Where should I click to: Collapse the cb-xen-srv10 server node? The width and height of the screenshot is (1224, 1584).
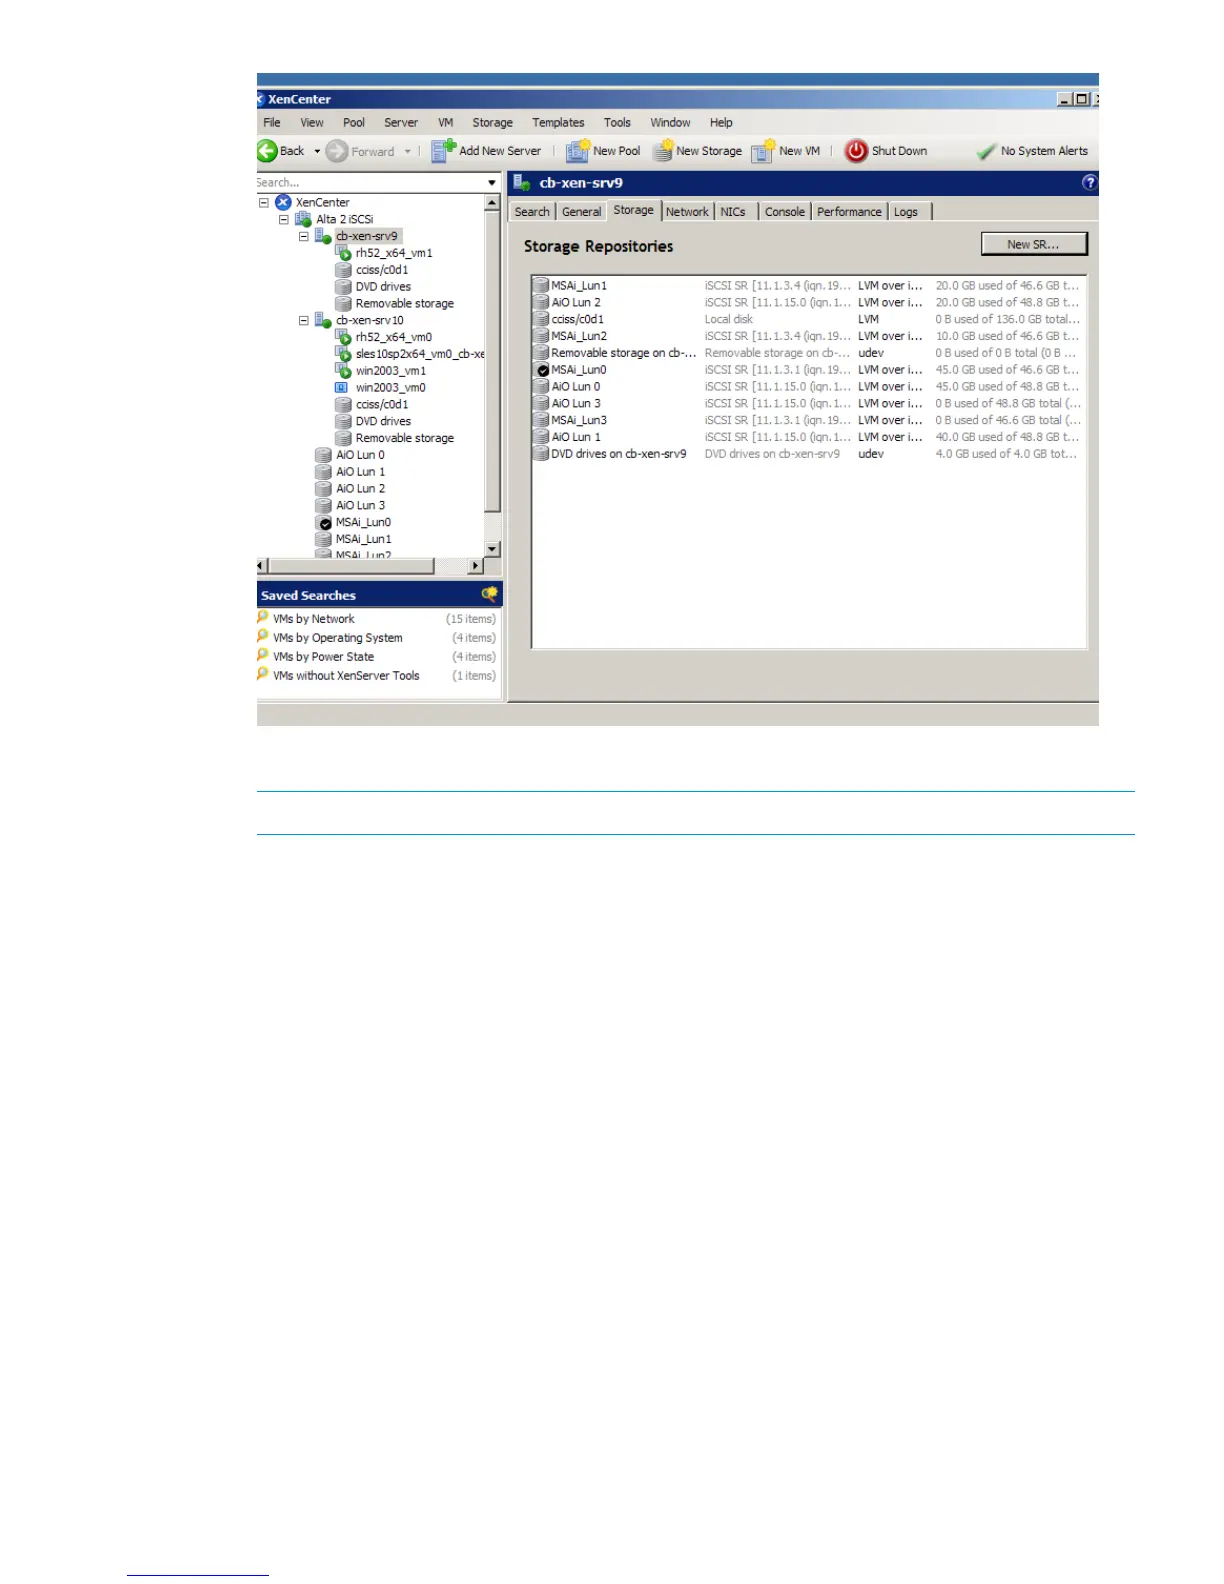[x=304, y=321]
